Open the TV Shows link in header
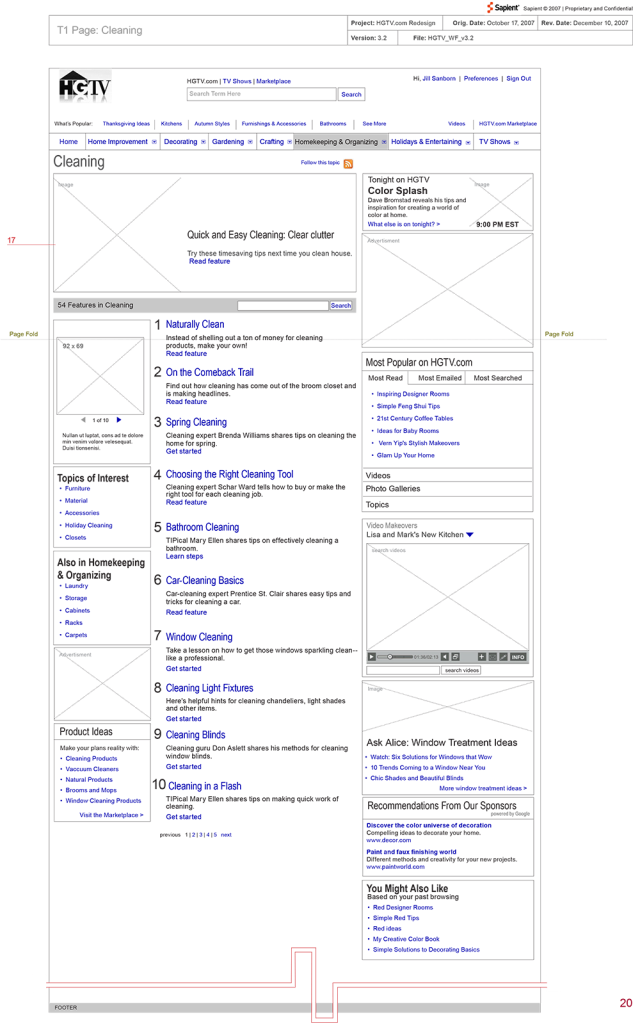 pyautogui.click(x=237, y=81)
